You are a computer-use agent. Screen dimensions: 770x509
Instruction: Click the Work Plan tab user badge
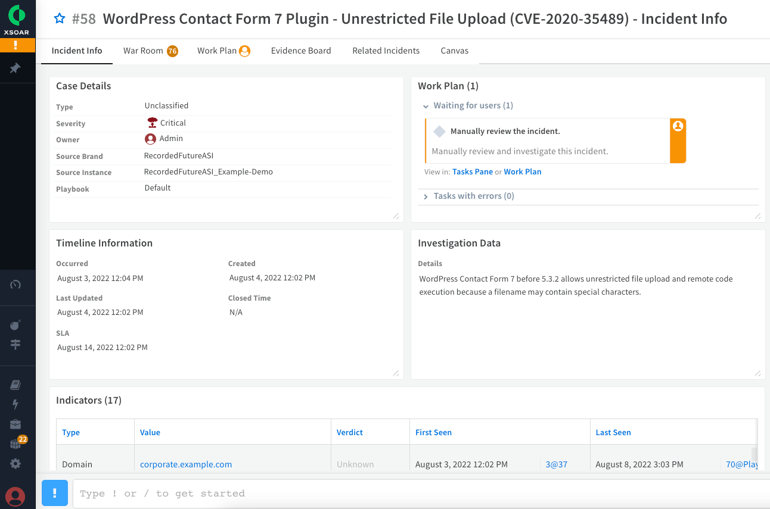245,51
